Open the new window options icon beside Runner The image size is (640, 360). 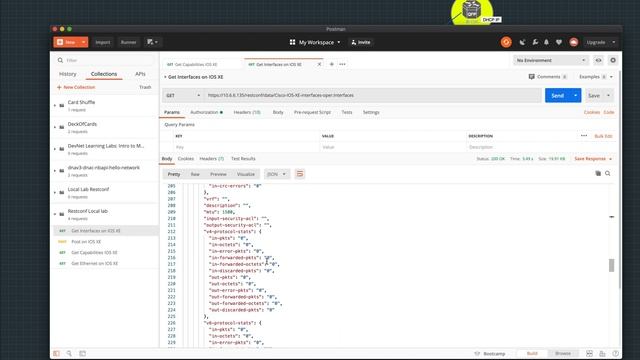(x=152, y=42)
